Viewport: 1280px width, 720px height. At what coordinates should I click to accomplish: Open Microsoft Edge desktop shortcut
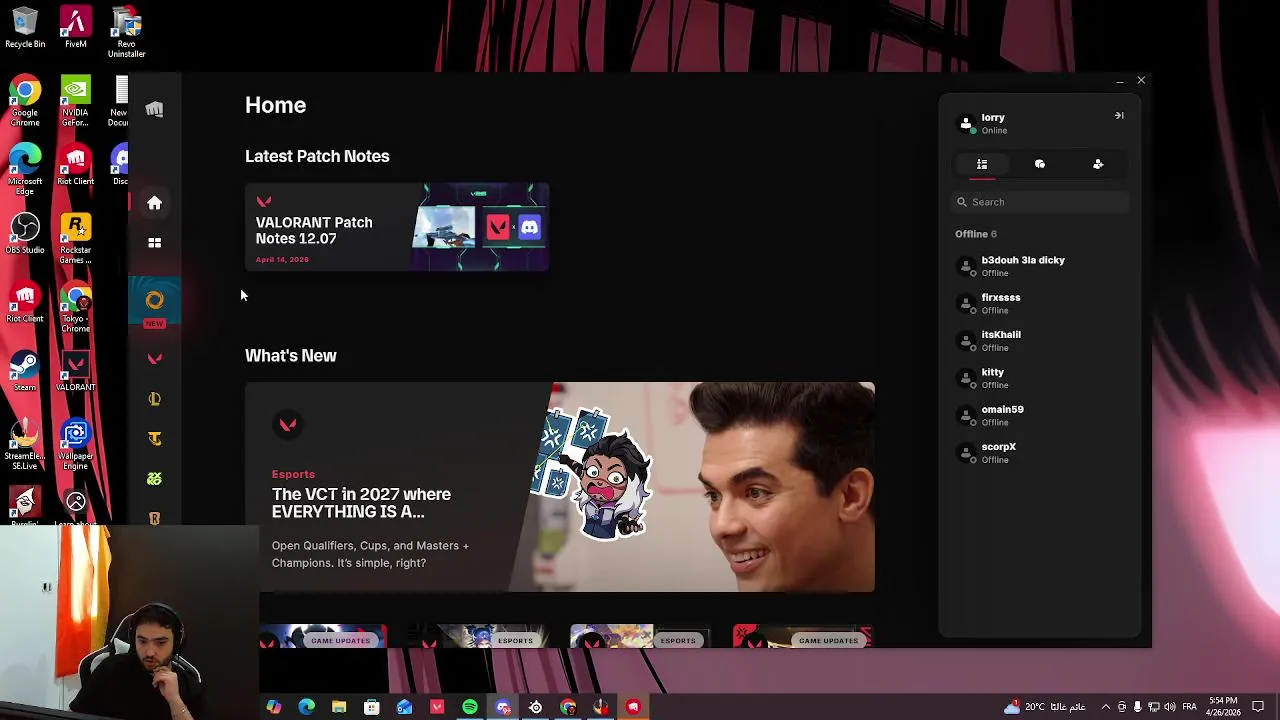(x=25, y=170)
